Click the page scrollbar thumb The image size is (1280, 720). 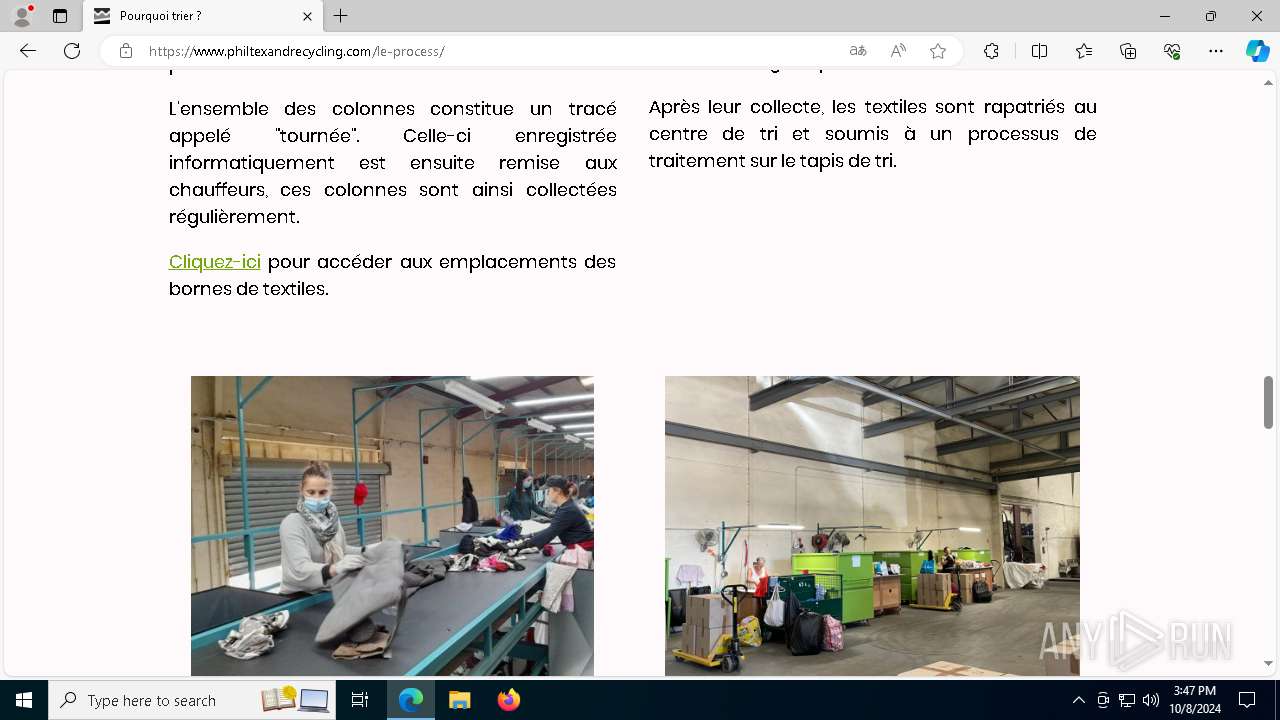(x=1268, y=402)
